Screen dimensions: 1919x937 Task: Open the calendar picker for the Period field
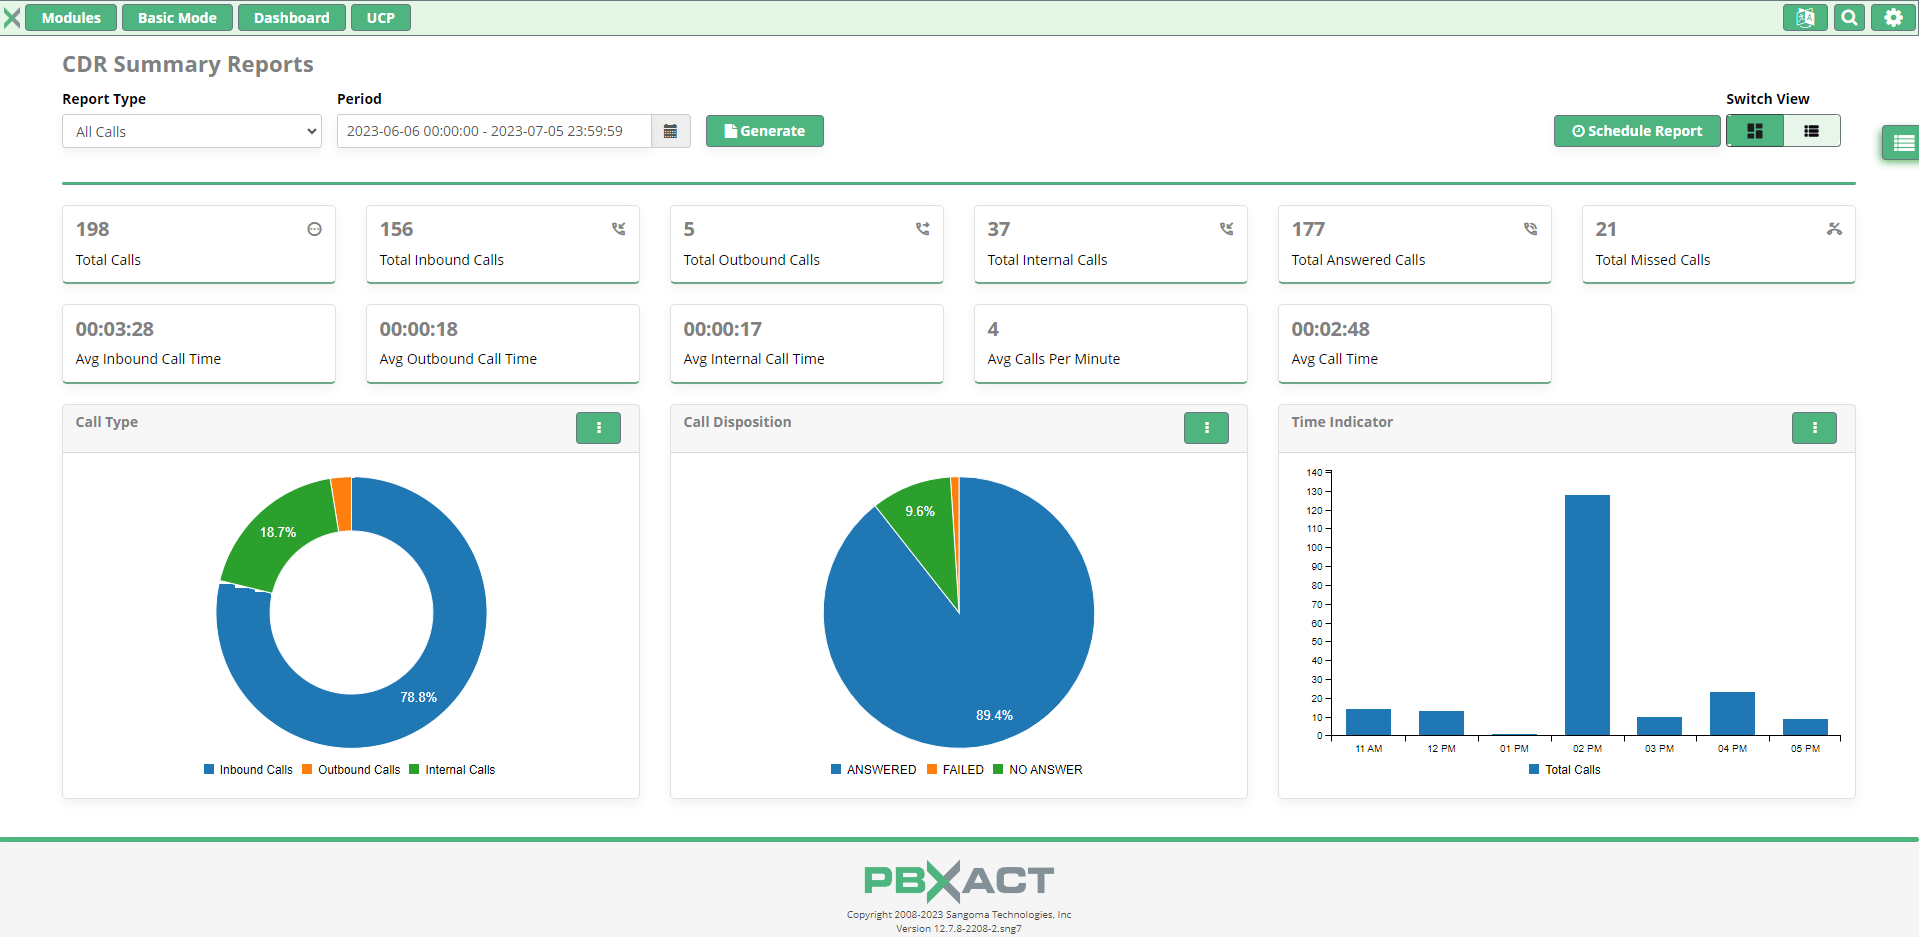click(x=670, y=131)
